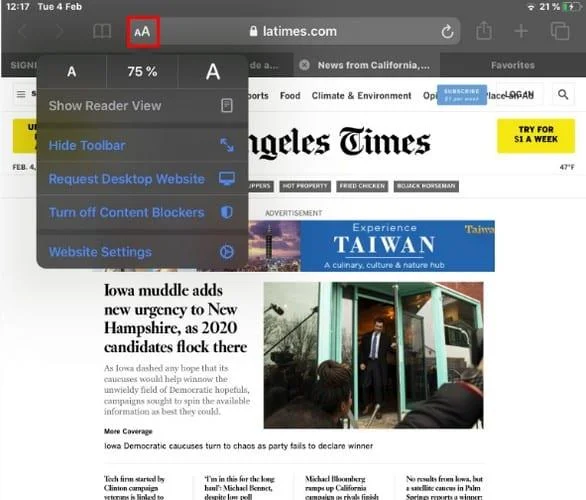Choose Hide Toolbar option

tap(142, 145)
